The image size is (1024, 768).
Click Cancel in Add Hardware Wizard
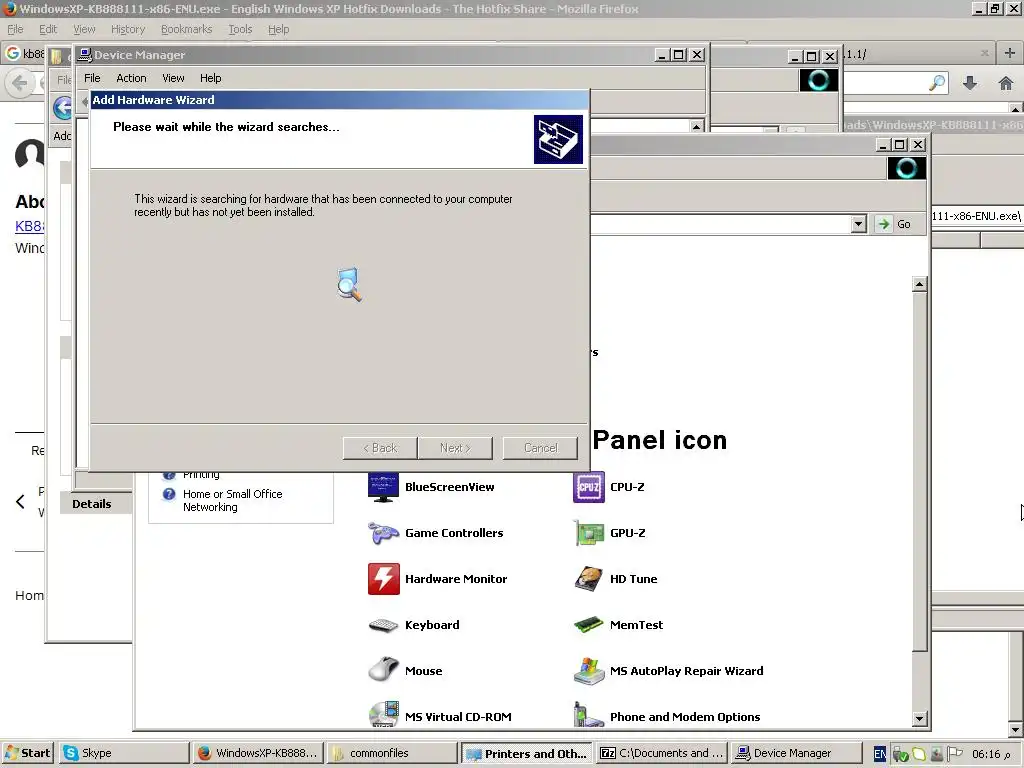pyautogui.click(x=541, y=448)
